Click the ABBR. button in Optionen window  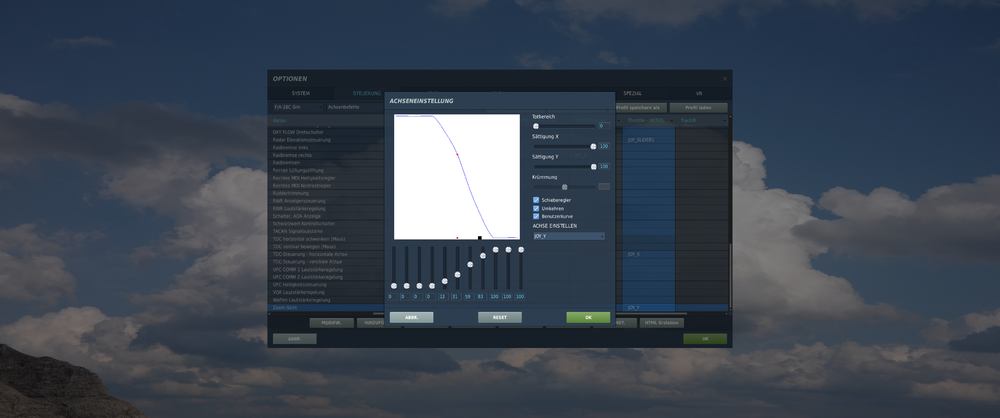(x=295, y=339)
